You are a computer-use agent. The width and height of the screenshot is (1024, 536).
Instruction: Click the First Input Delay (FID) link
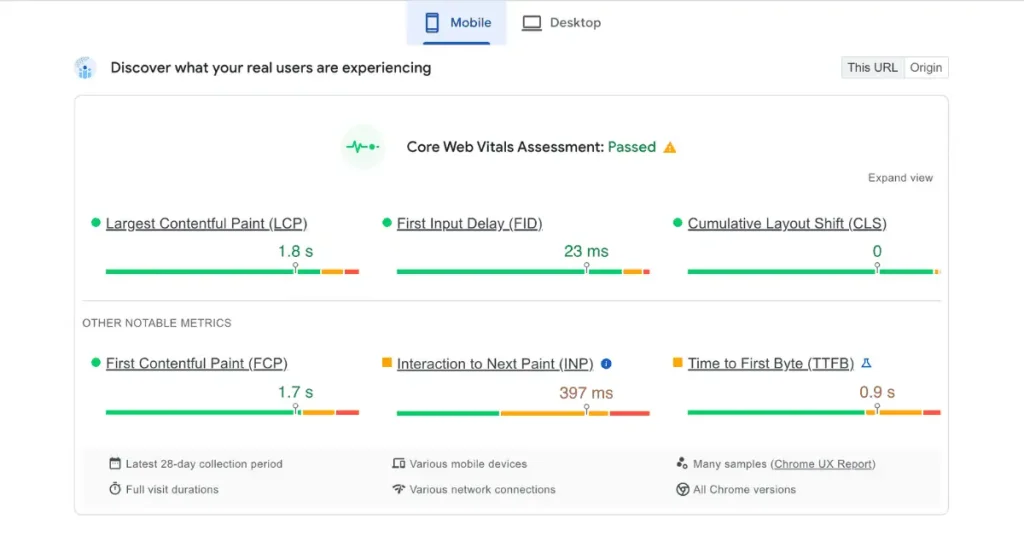coord(469,224)
